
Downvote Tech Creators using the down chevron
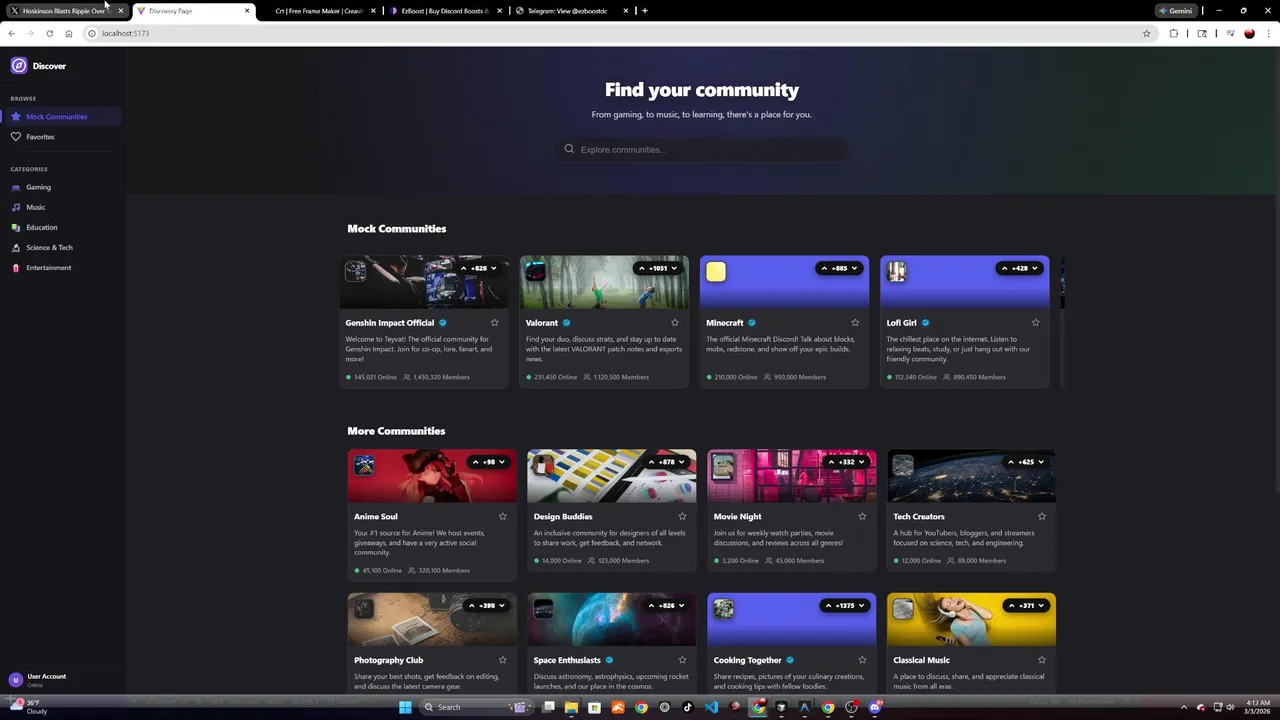point(1041,462)
